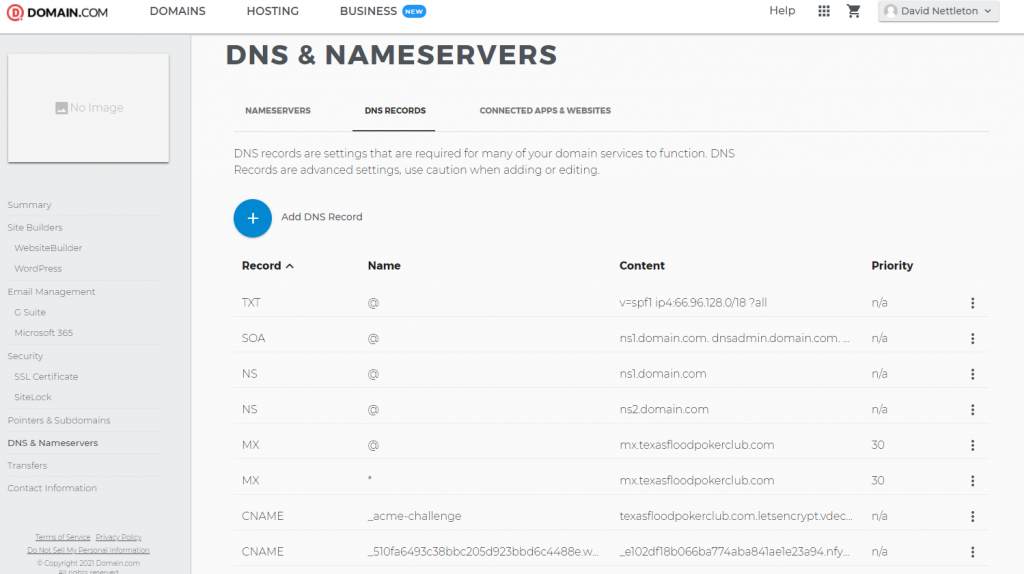Open three-dot menu for SOA record
The image size is (1024, 574).
pyautogui.click(x=972, y=339)
